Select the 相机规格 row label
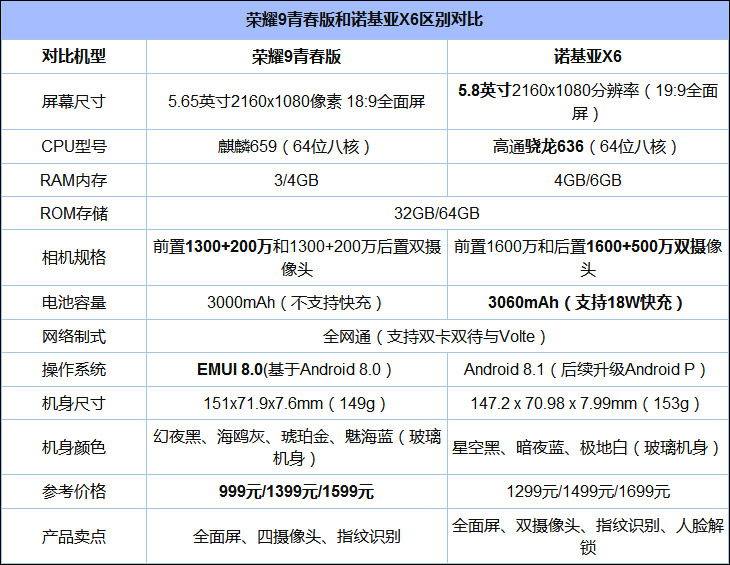 (x=74, y=257)
